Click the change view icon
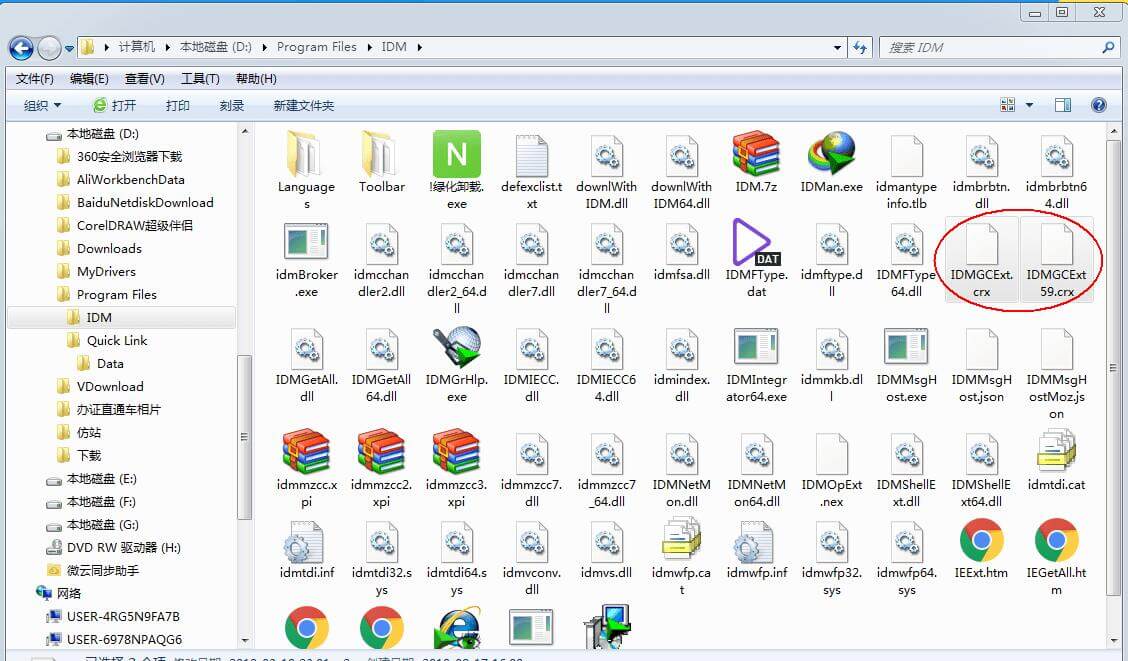 point(1007,105)
